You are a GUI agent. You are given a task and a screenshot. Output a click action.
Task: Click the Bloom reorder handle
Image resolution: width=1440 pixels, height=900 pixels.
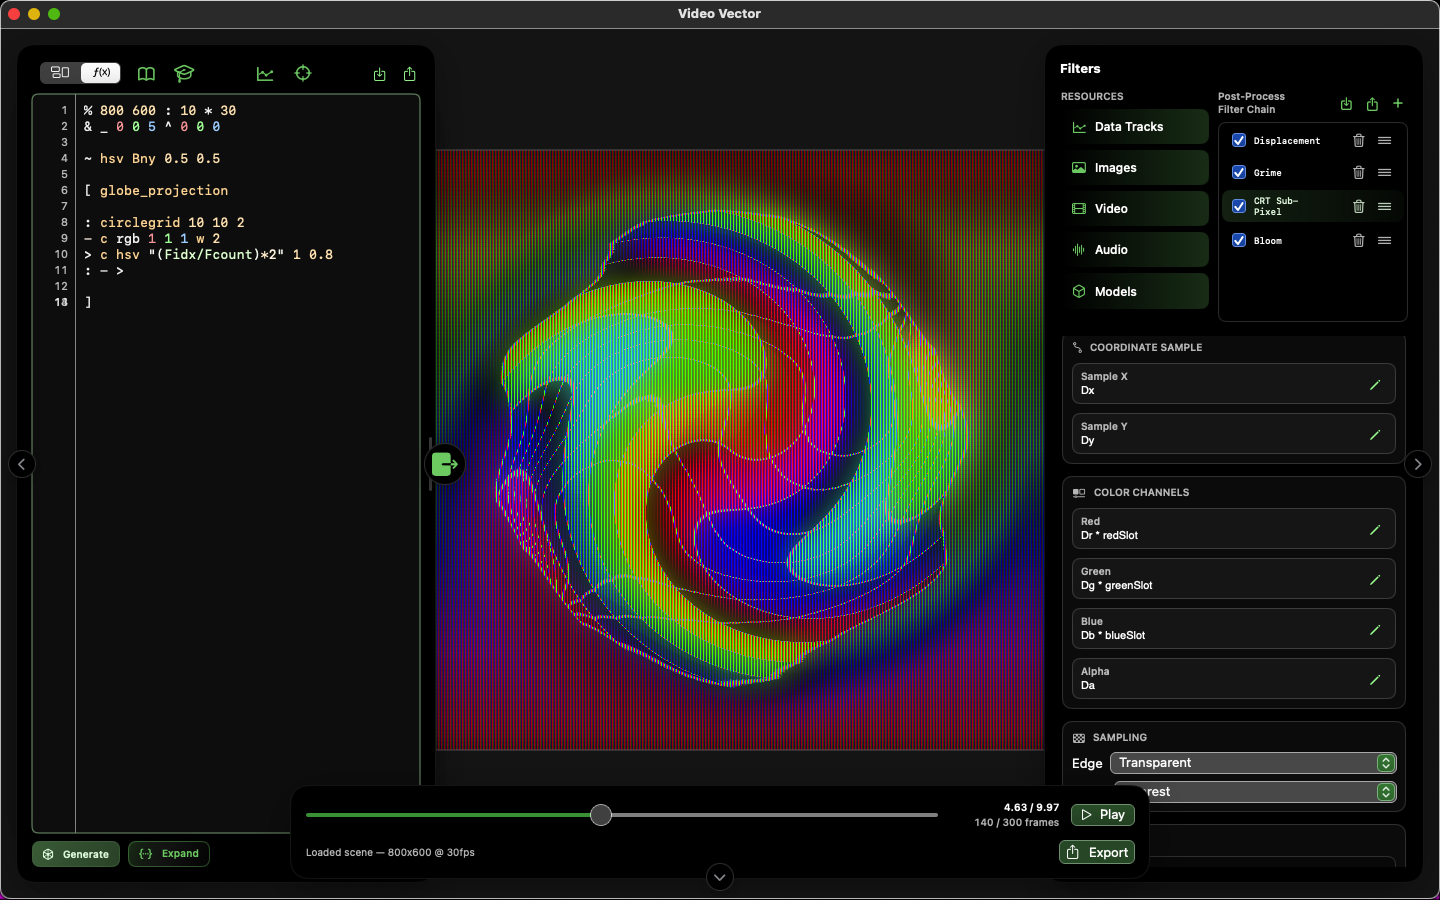pos(1385,241)
